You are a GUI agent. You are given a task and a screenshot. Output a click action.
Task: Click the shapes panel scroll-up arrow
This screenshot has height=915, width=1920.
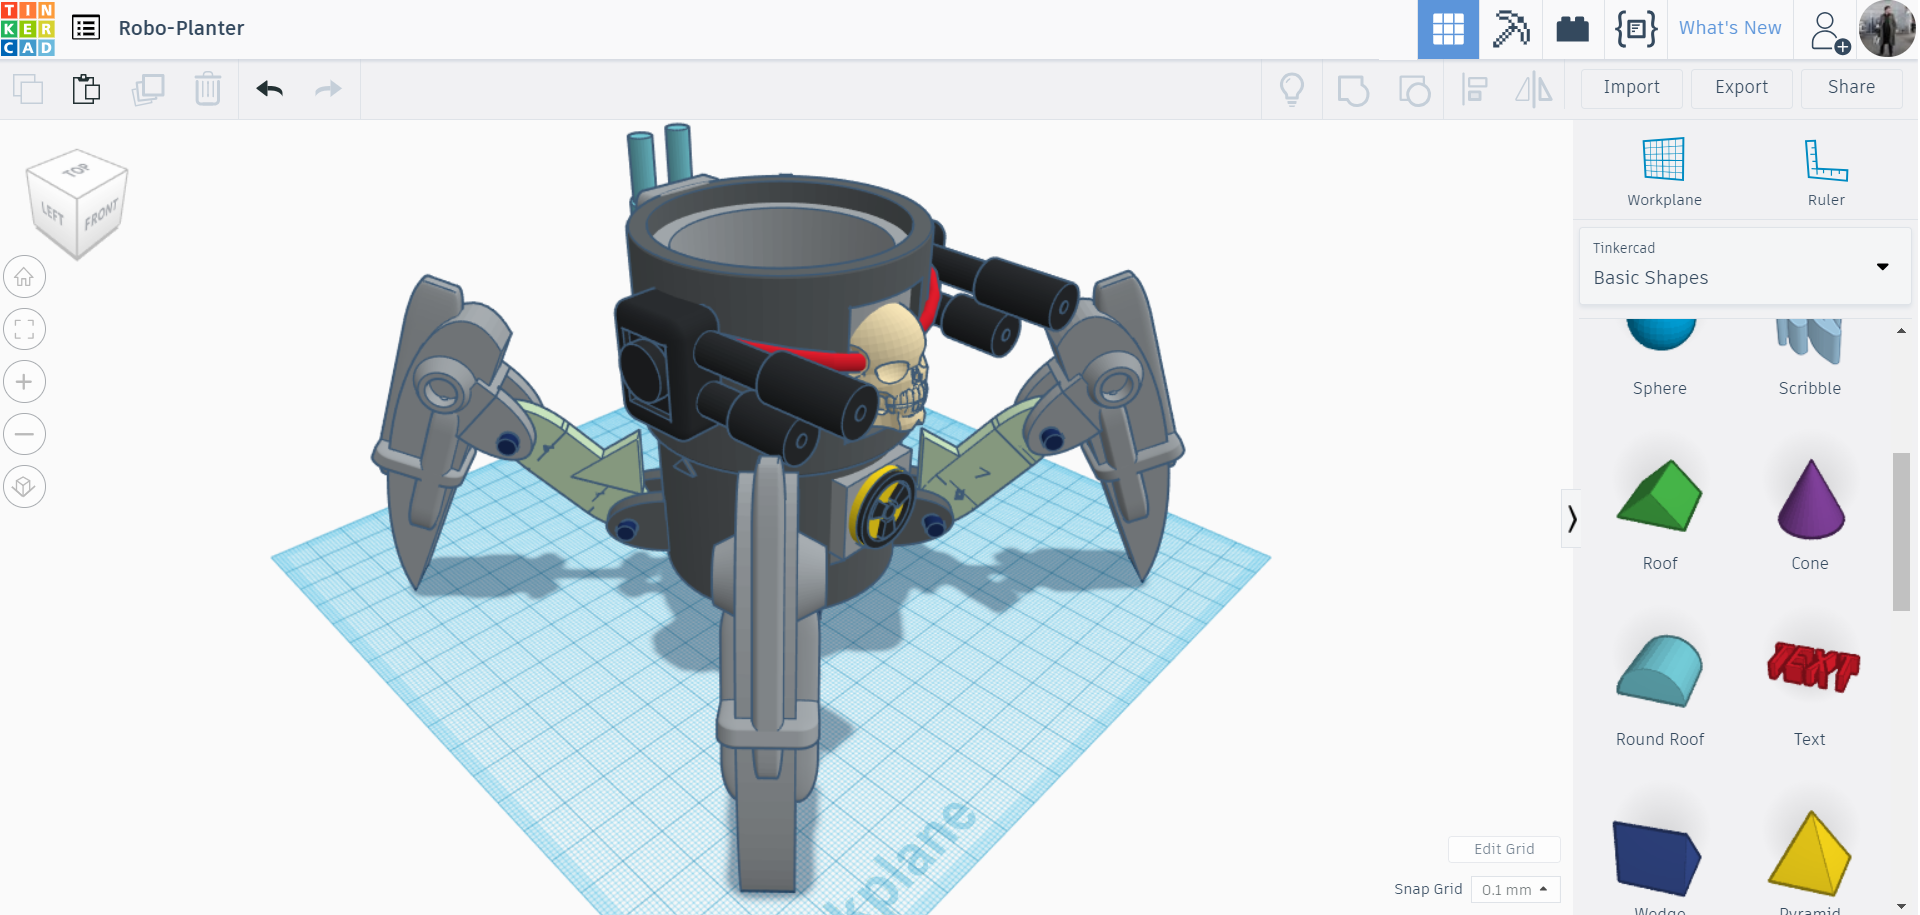click(1901, 331)
